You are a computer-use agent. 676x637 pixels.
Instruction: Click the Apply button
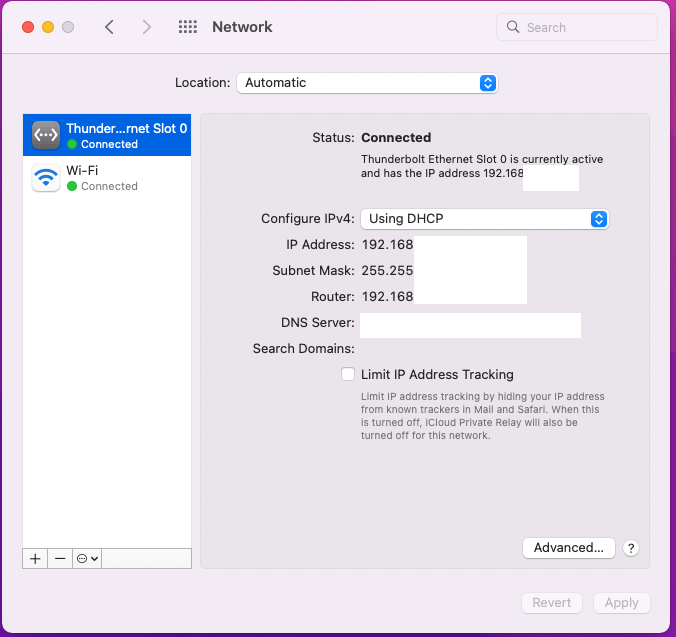pyautogui.click(x=621, y=603)
